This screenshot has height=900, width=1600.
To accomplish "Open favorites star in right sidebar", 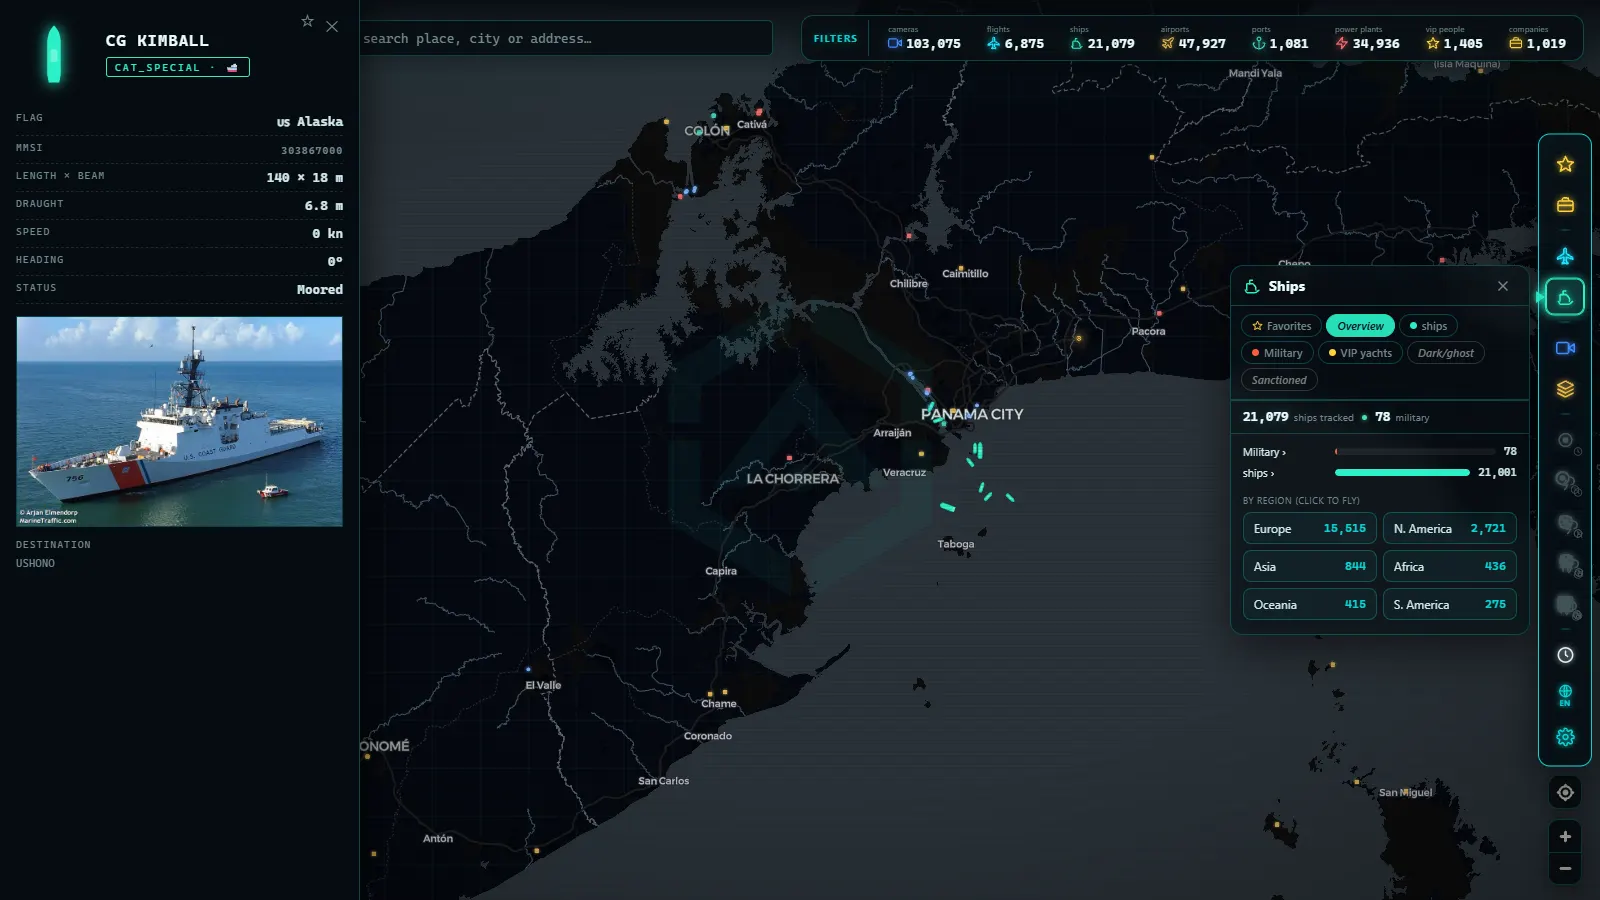I will click(x=1565, y=164).
